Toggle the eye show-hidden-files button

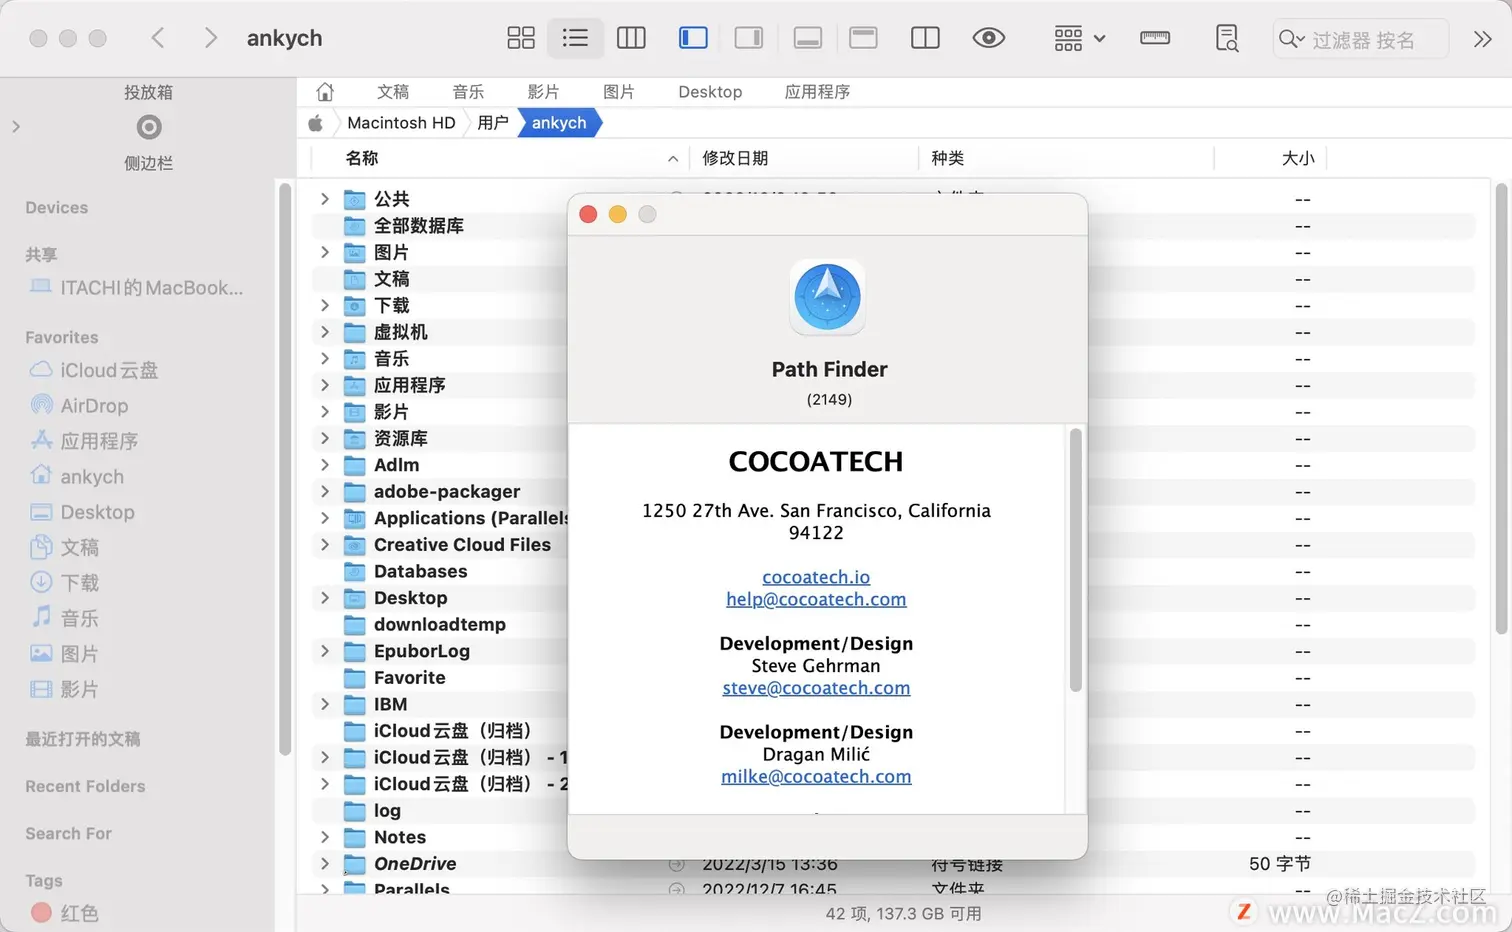click(x=989, y=38)
